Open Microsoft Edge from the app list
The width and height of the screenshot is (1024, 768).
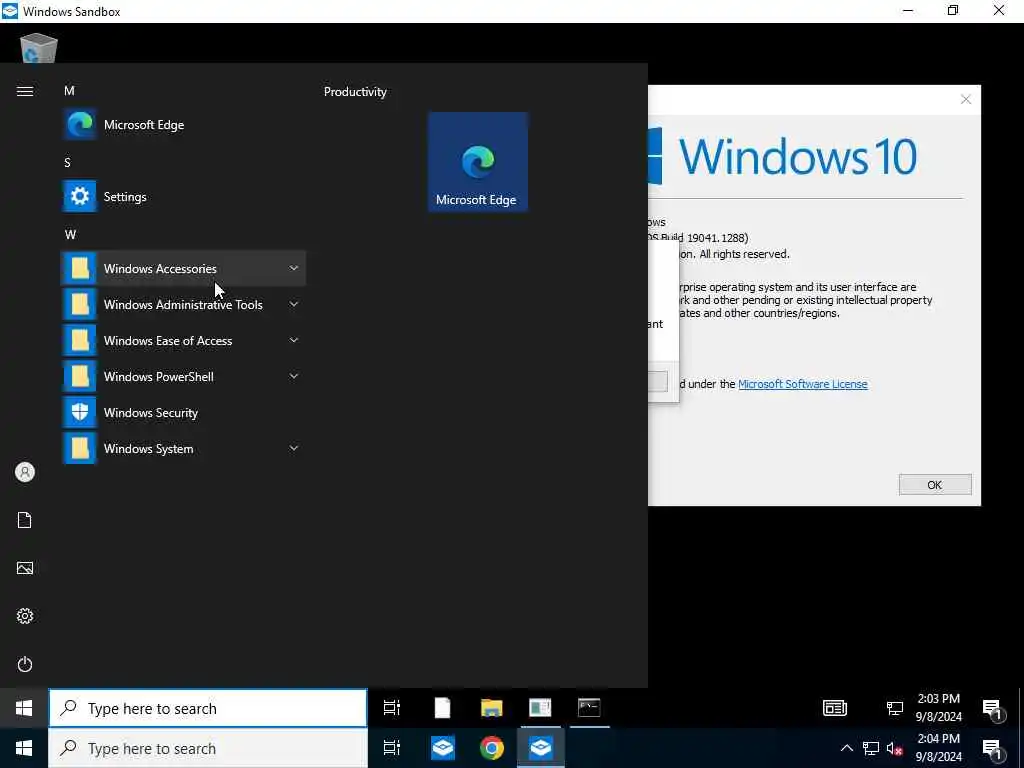(x=183, y=124)
